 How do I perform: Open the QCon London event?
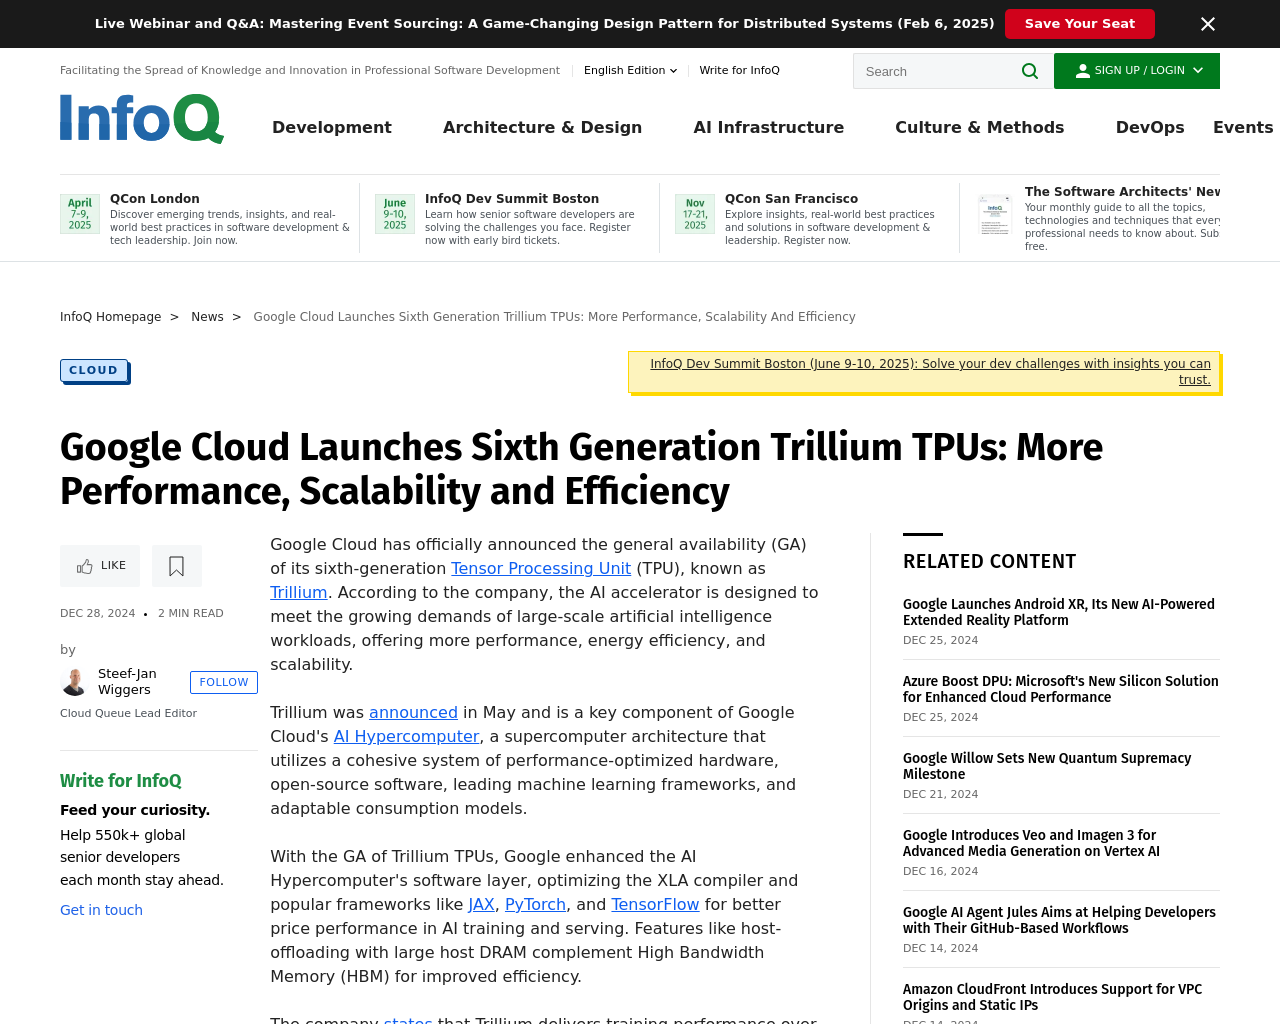(155, 199)
